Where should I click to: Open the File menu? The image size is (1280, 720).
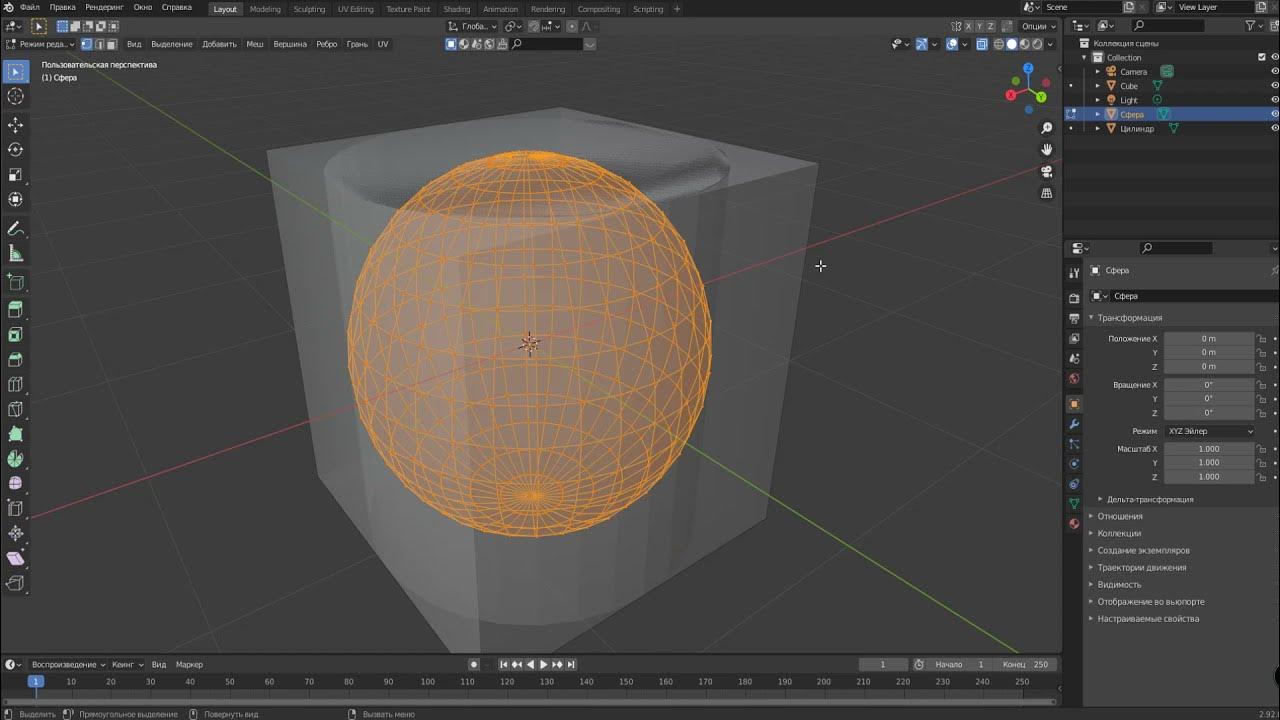pos(30,8)
